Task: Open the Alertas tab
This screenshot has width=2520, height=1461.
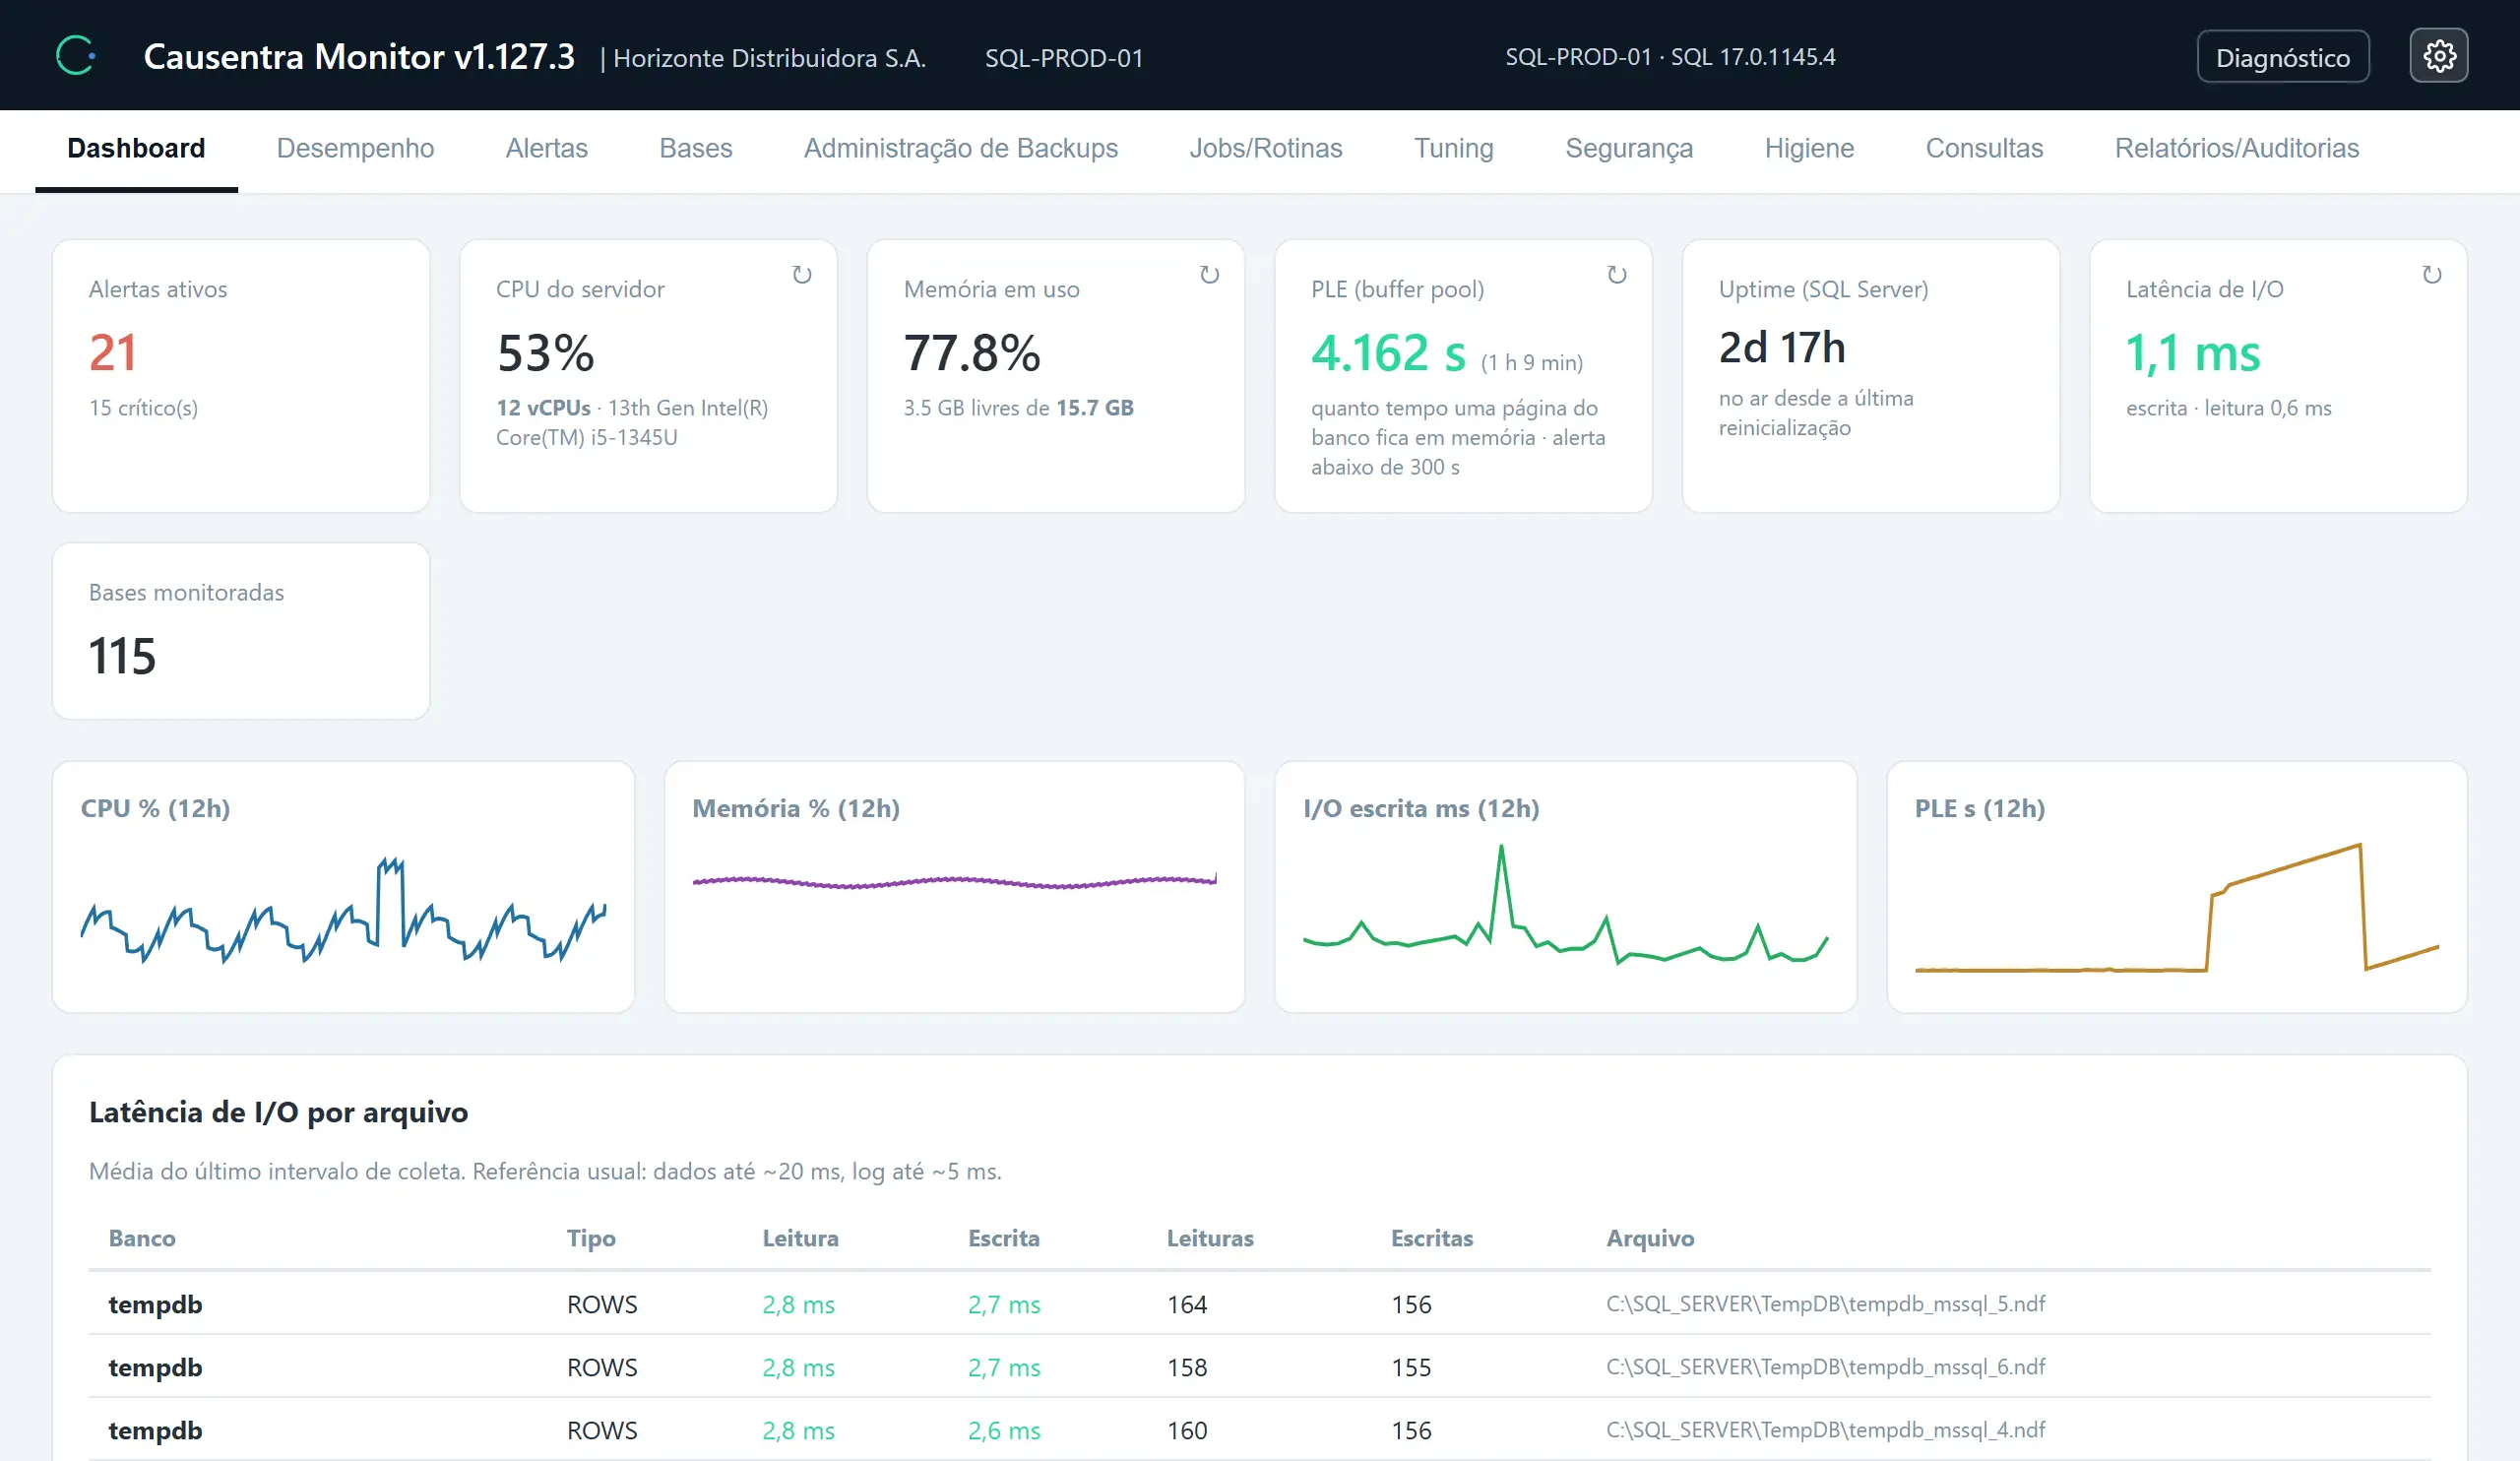Action: 546,148
